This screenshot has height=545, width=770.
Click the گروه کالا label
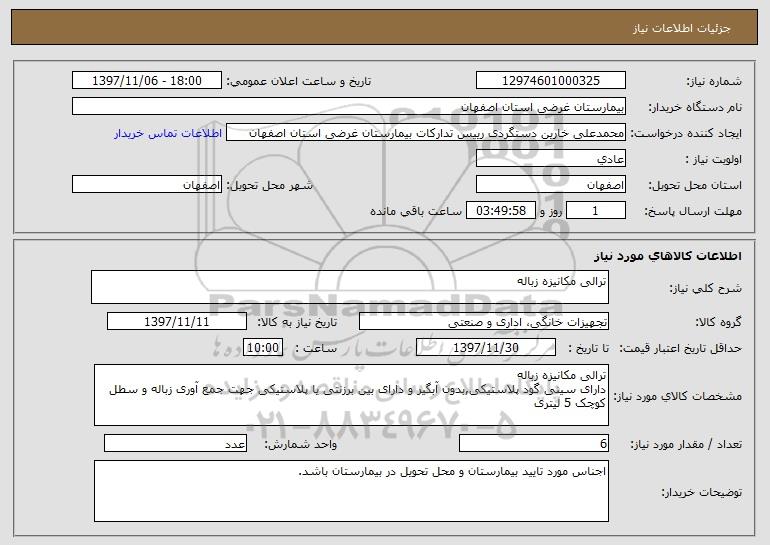coord(718,323)
